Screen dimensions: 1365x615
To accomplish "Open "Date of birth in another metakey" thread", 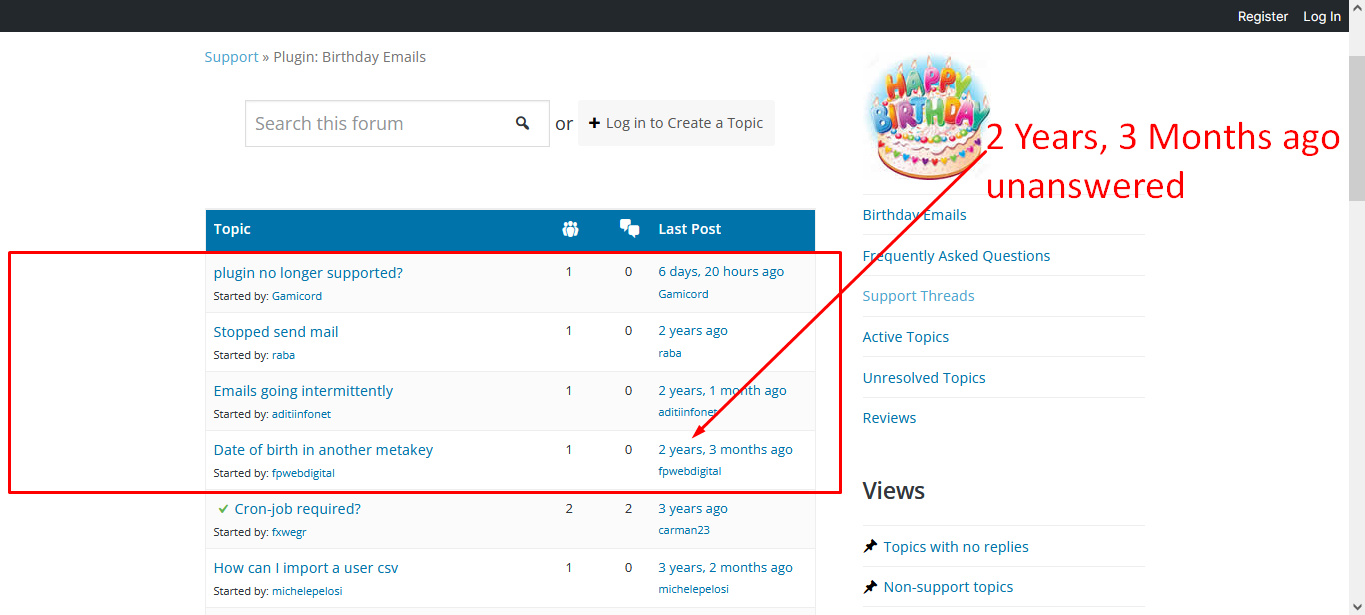I will pos(323,450).
